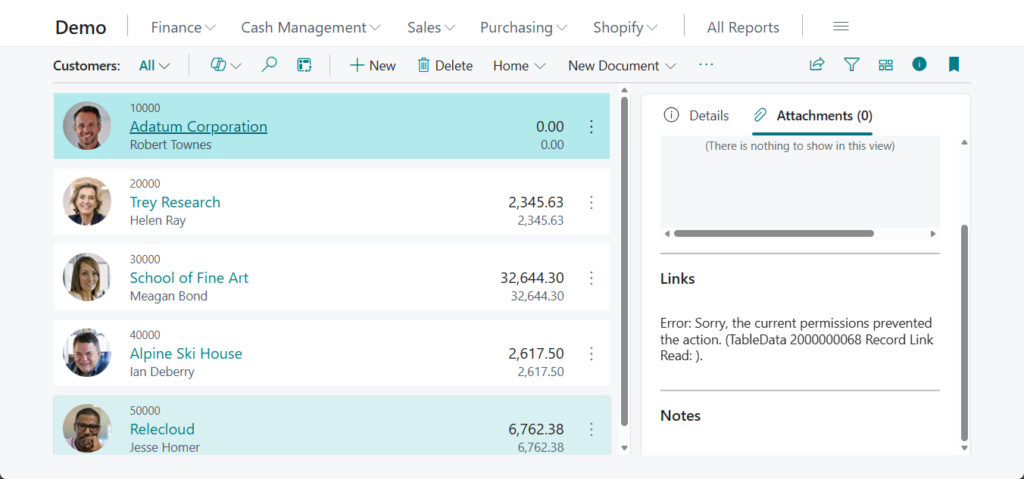Open the hamburger navigation menu

tap(841, 27)
